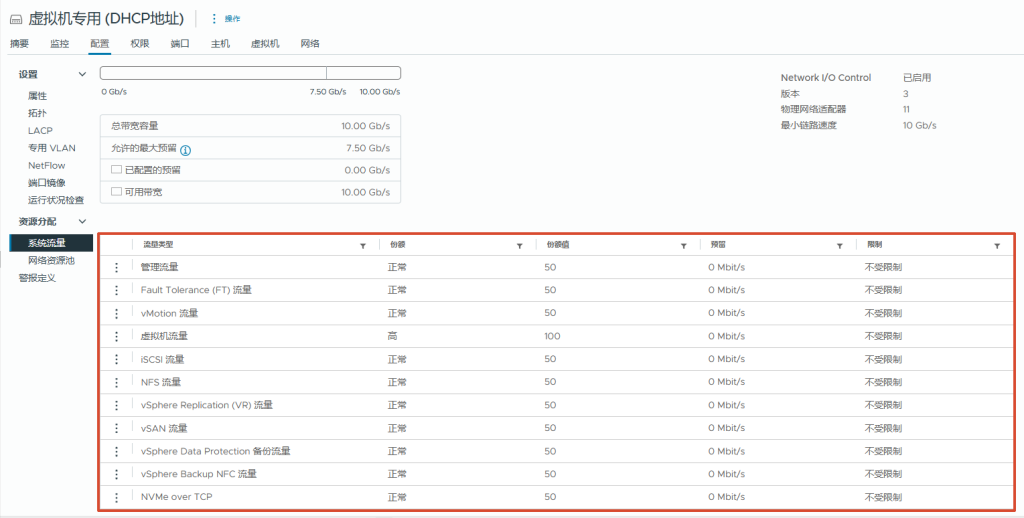Switch to the 虚拟机 tab
Viewport: 1024px width, 518px height.
(x=265, y=44)
